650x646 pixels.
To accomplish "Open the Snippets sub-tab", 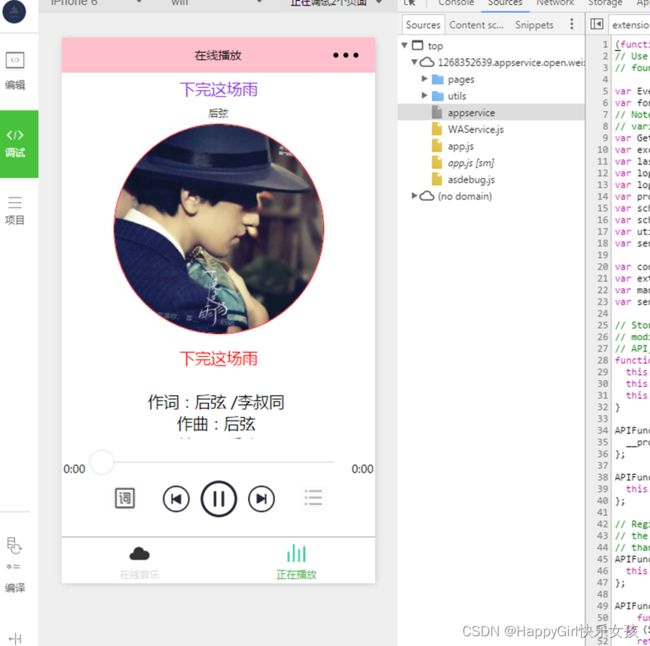I will (x=534, y=25).
